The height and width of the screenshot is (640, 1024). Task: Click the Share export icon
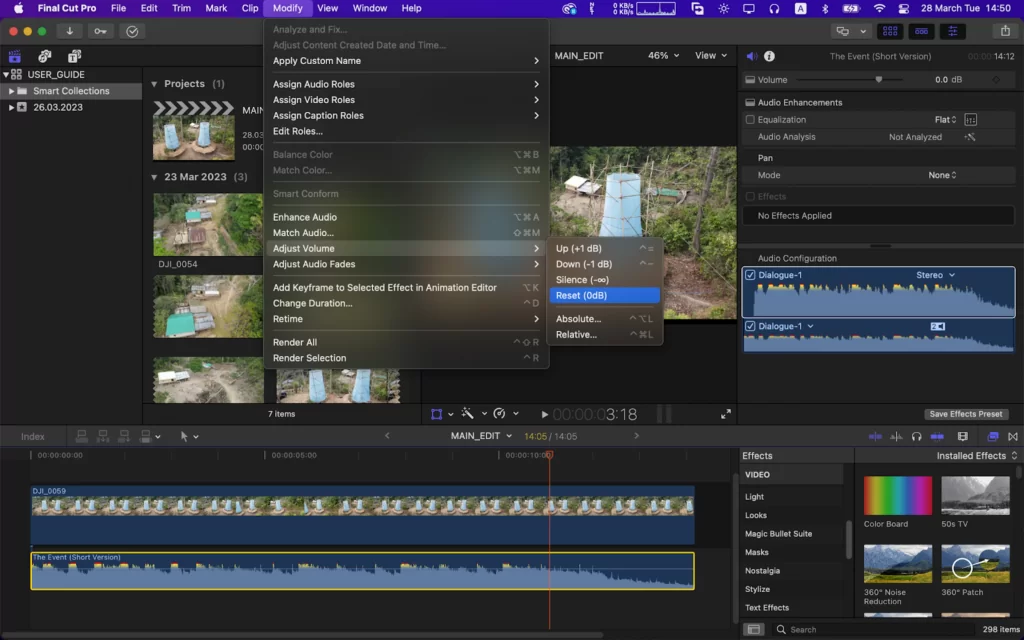pyautogui.click(x=1005, y=31)
